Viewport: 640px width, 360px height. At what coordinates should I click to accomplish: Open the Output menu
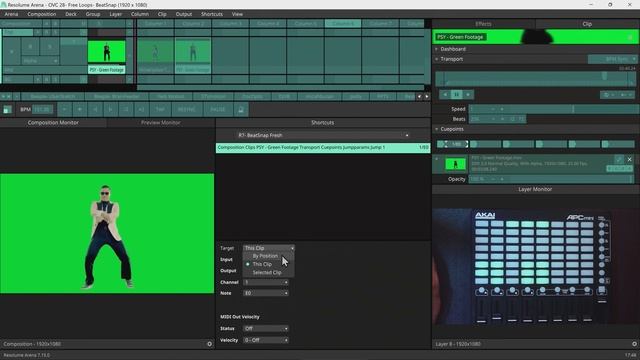tap(184, 14)
